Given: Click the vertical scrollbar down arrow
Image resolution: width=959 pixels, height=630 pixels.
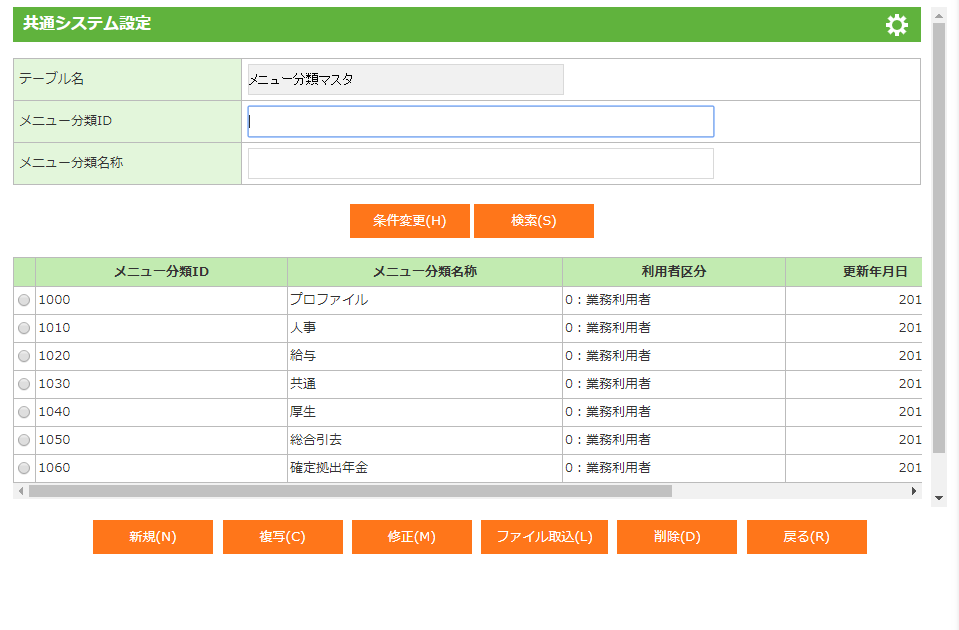Looking at the screenshot, I should click(x=938, y=498).
